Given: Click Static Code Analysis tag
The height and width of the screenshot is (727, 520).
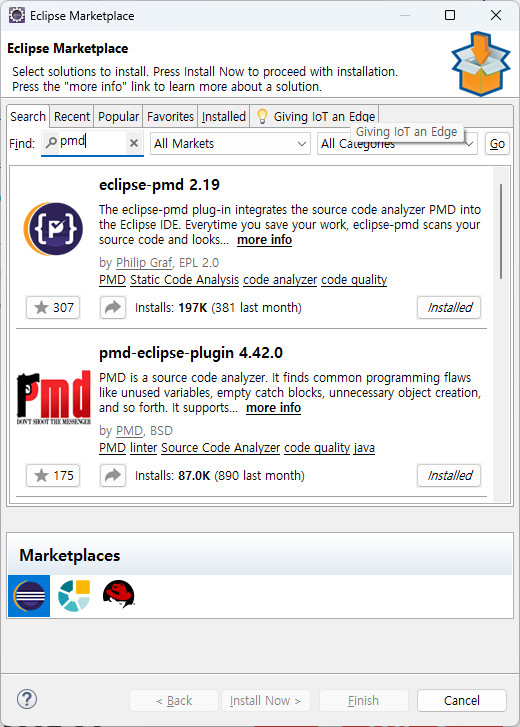Looking at the screenshot, I should tap(184, 280).
